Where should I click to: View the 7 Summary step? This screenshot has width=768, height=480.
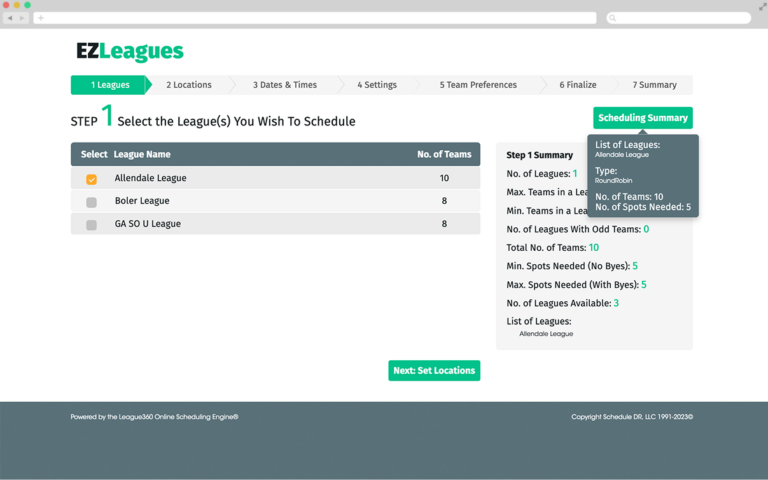pos(654,85)
